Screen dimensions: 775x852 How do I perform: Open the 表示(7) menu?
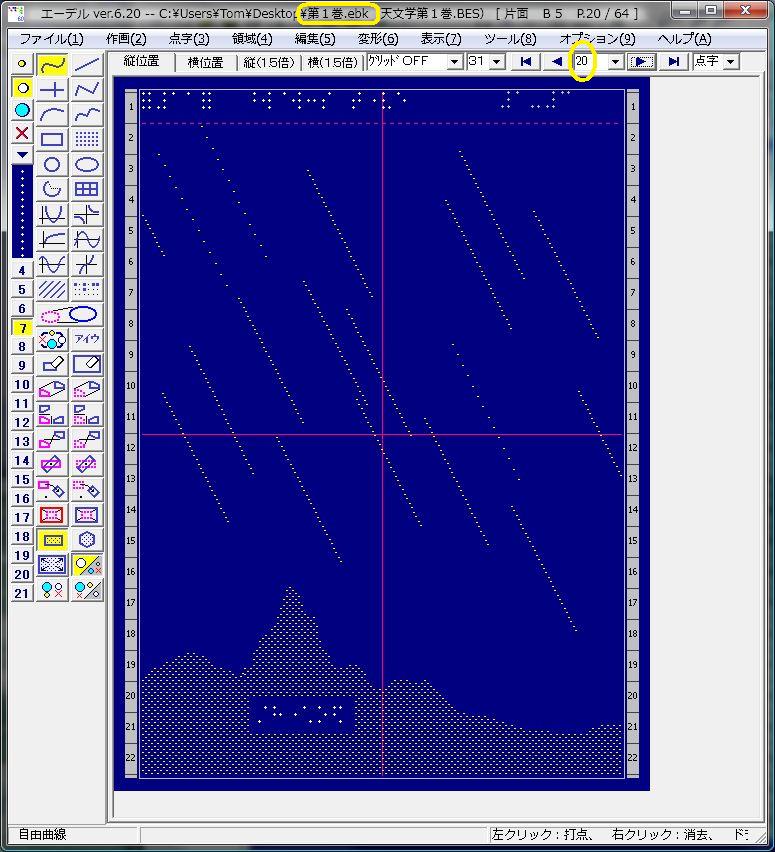click(x=441, y=39)
